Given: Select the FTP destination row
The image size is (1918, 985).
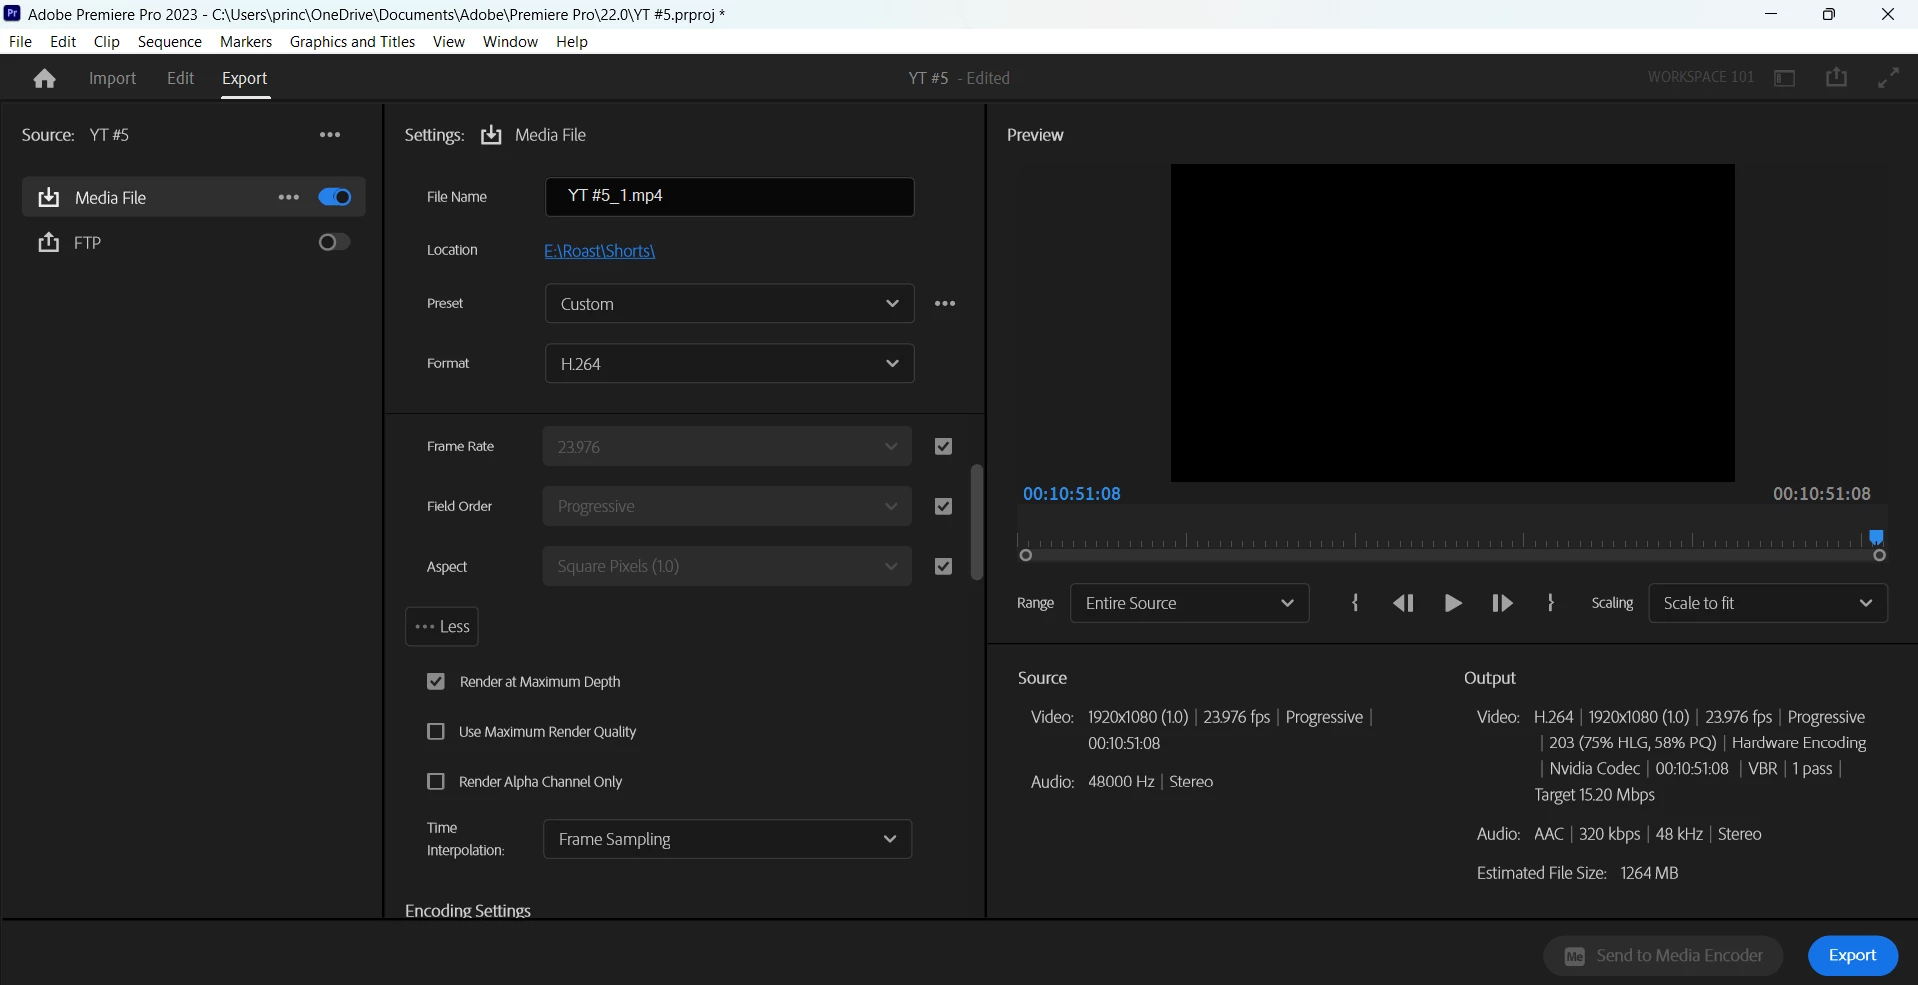Looking at the screenshot, I should pos(194,242).
